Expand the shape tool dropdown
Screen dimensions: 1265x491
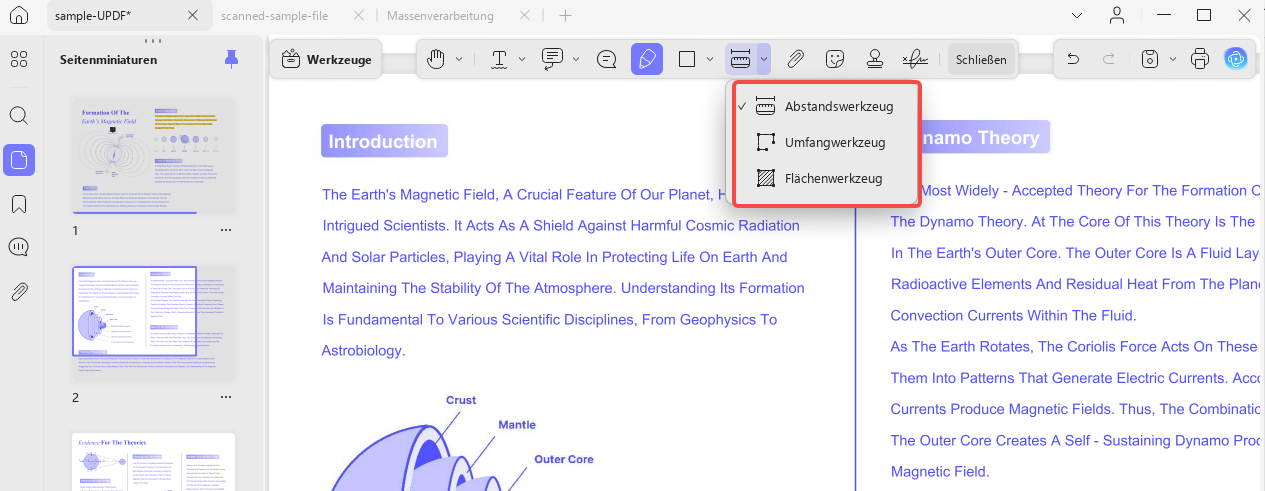(x=710, y=59)
